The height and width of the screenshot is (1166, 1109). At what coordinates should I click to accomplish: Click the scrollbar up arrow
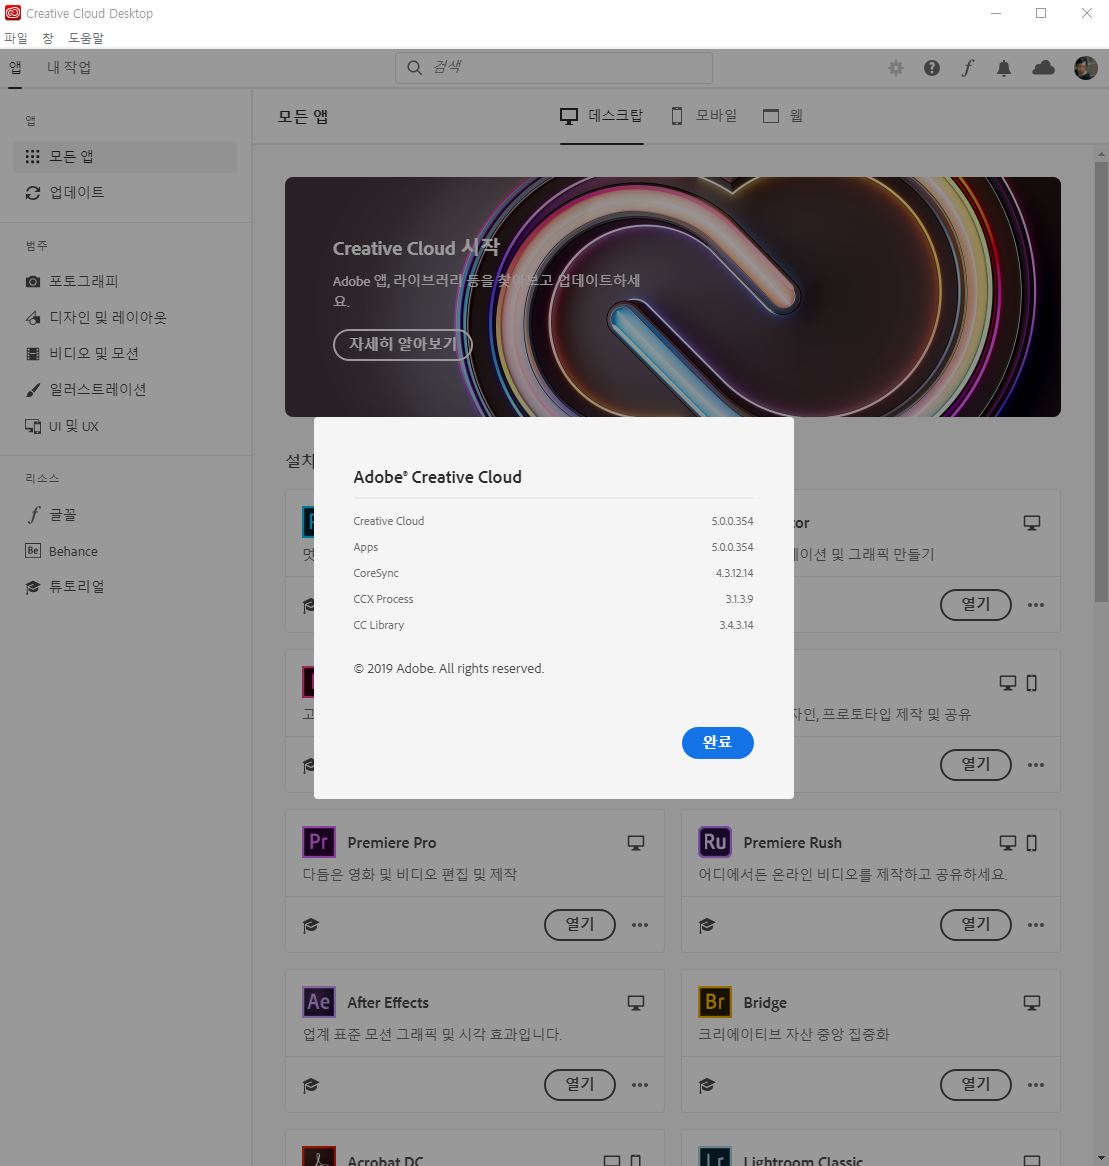[1101, 154]
